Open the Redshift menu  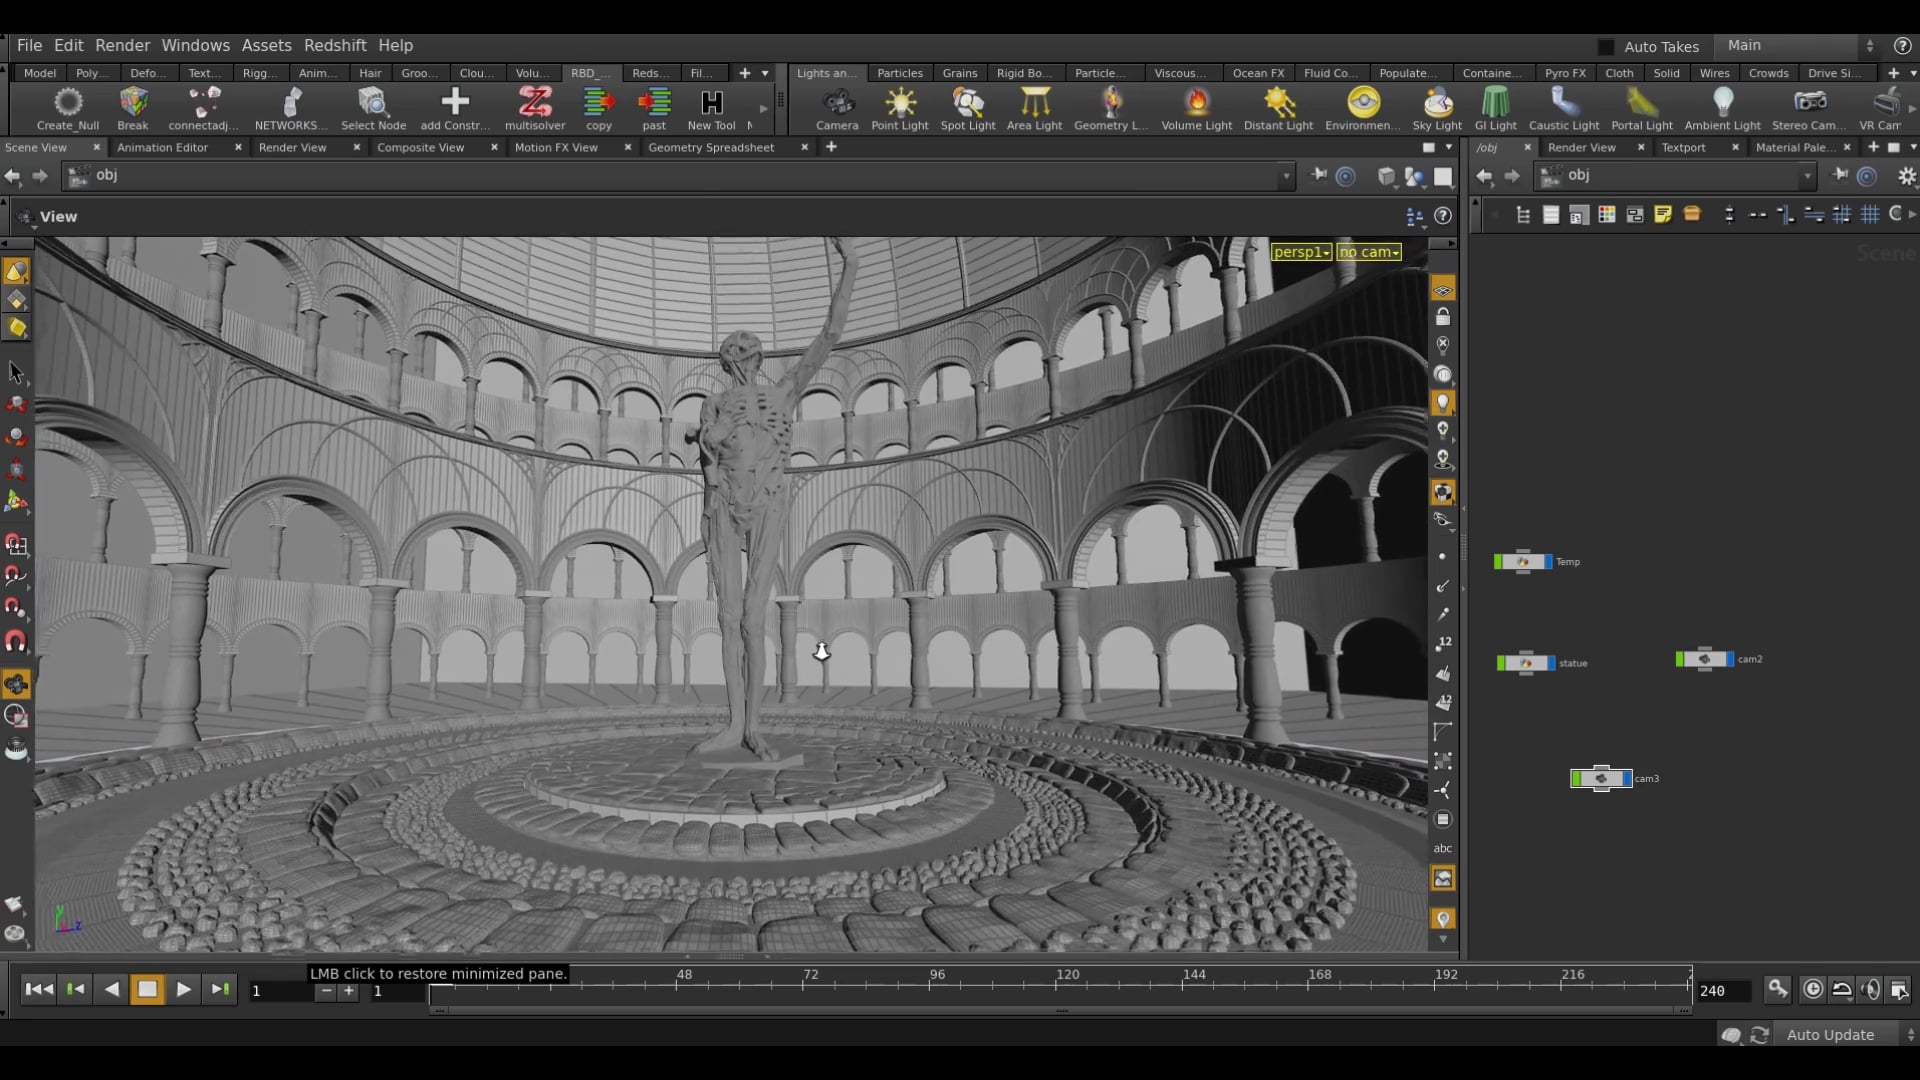tap(336, 45)
